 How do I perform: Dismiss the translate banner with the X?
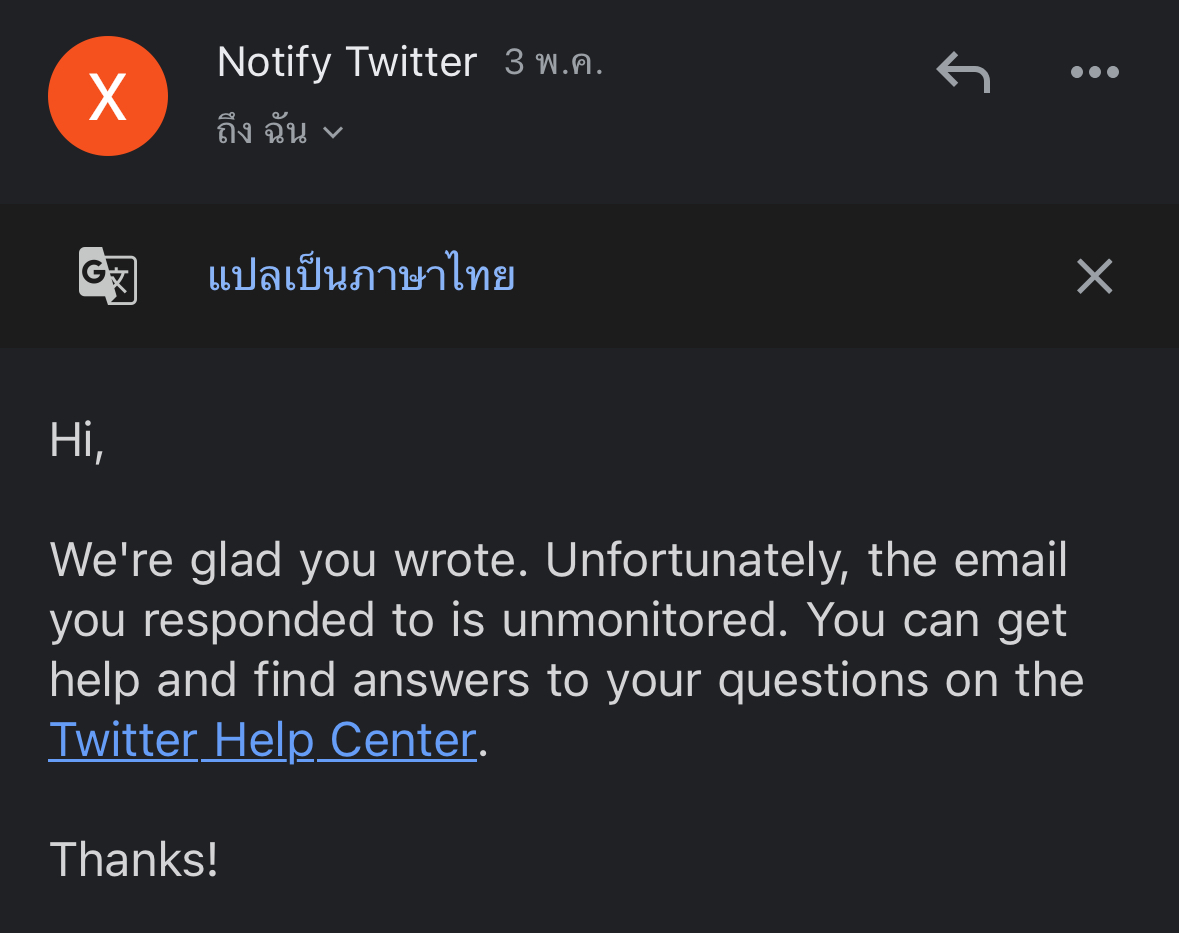coord(1094,276)
